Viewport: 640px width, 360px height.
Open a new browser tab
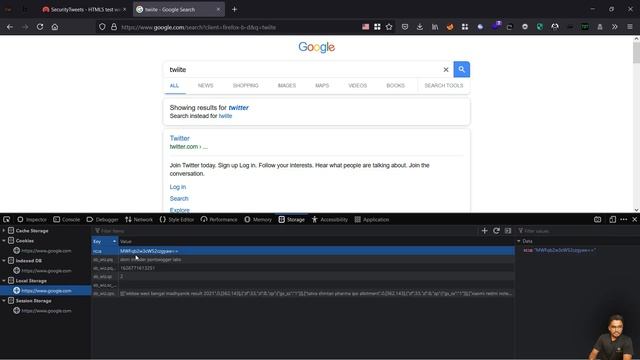[x=234, y=9]
